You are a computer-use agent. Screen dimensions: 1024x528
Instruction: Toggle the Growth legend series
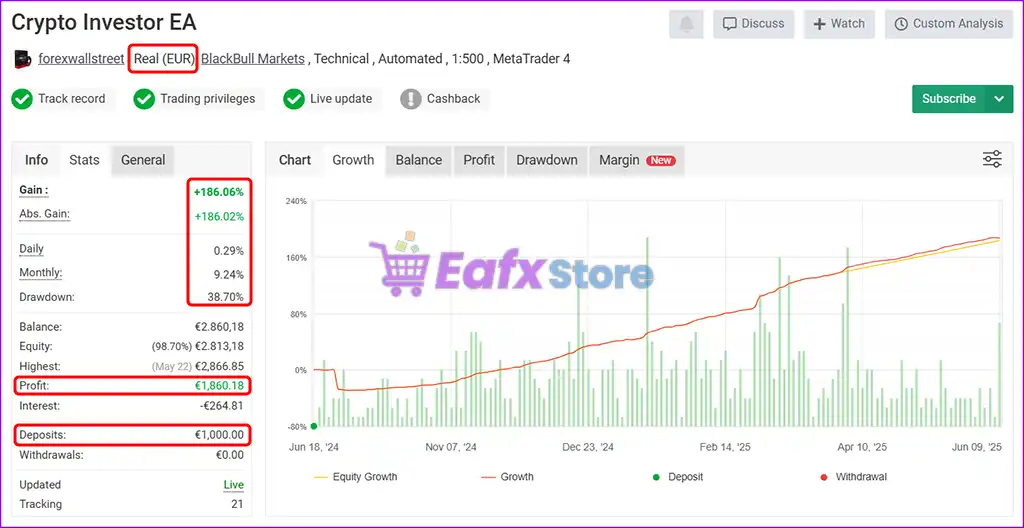tap(507, 477)
